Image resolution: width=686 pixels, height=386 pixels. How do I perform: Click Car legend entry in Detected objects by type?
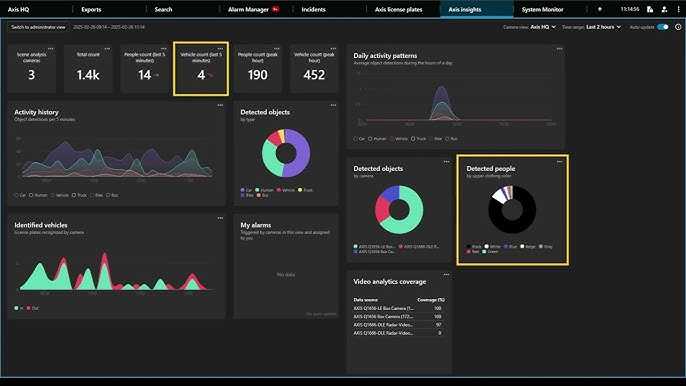(x=246, y=190)
